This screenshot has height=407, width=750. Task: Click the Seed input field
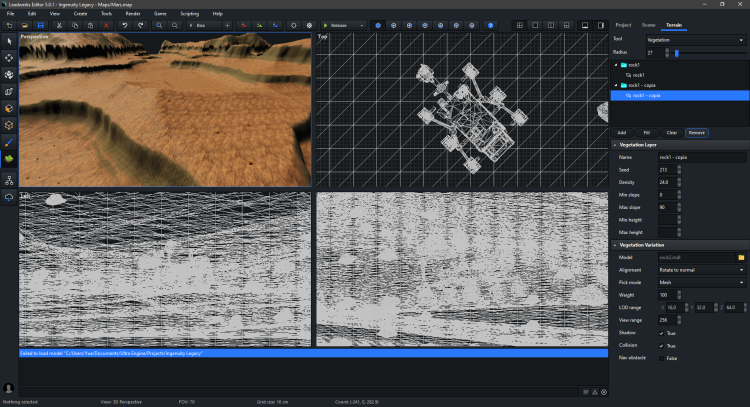(x=666, y=170)
